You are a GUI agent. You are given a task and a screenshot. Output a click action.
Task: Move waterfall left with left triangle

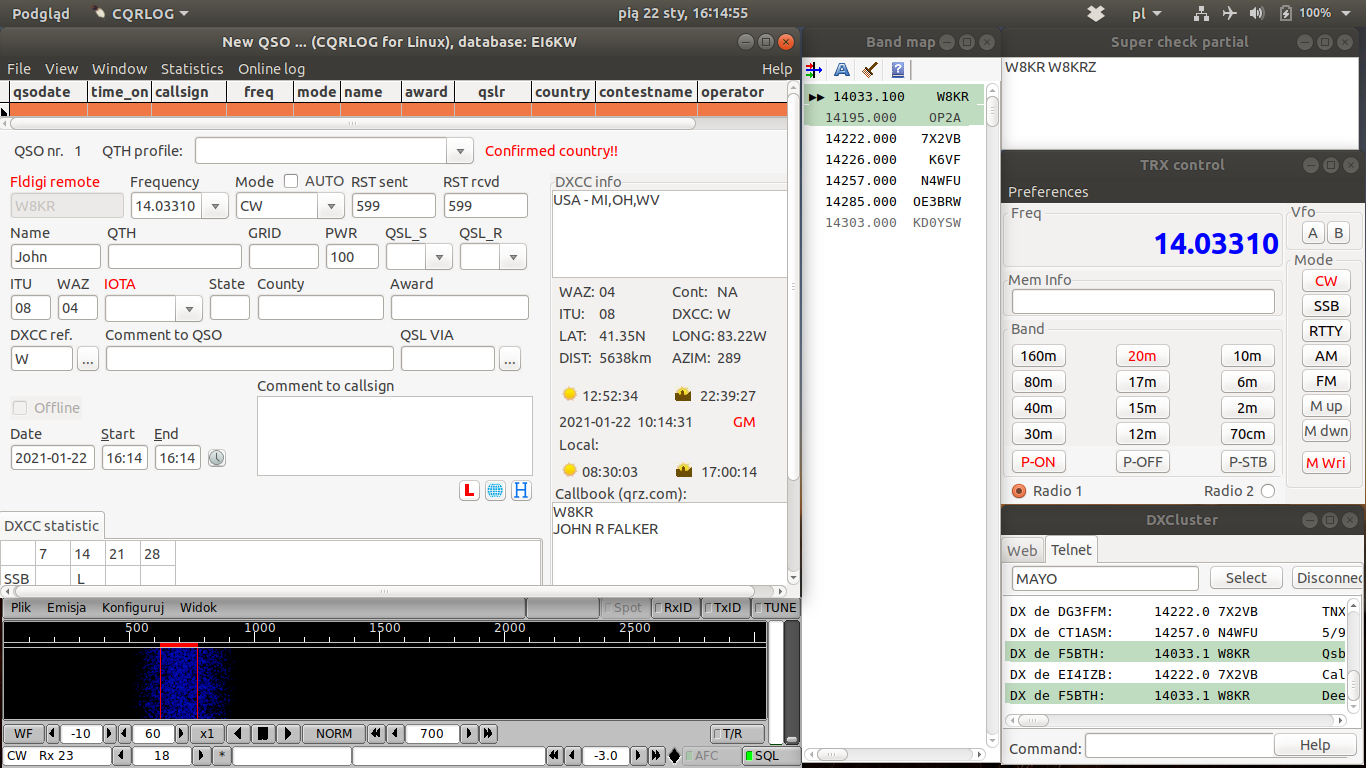(x=240, y=734)
